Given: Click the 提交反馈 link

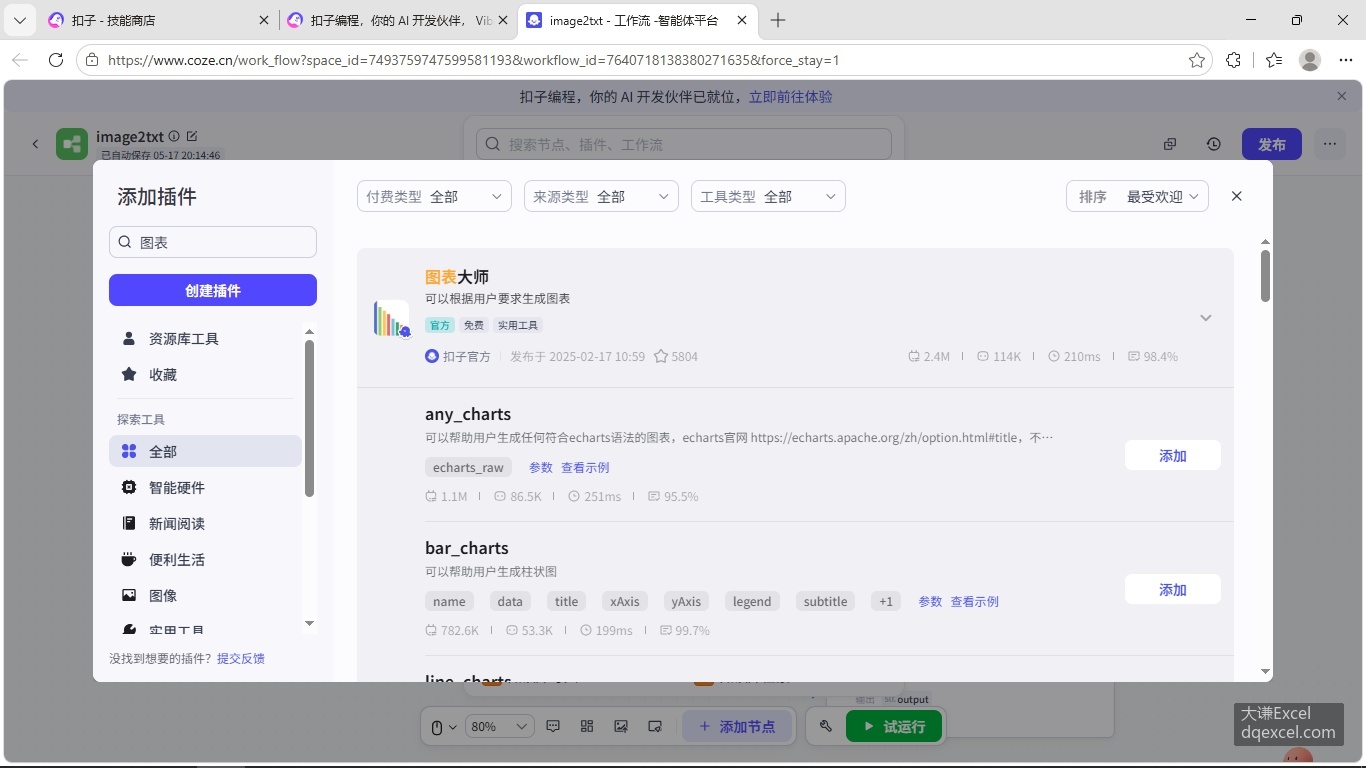Looking at the screenshot, I should (x=241, y=658).
